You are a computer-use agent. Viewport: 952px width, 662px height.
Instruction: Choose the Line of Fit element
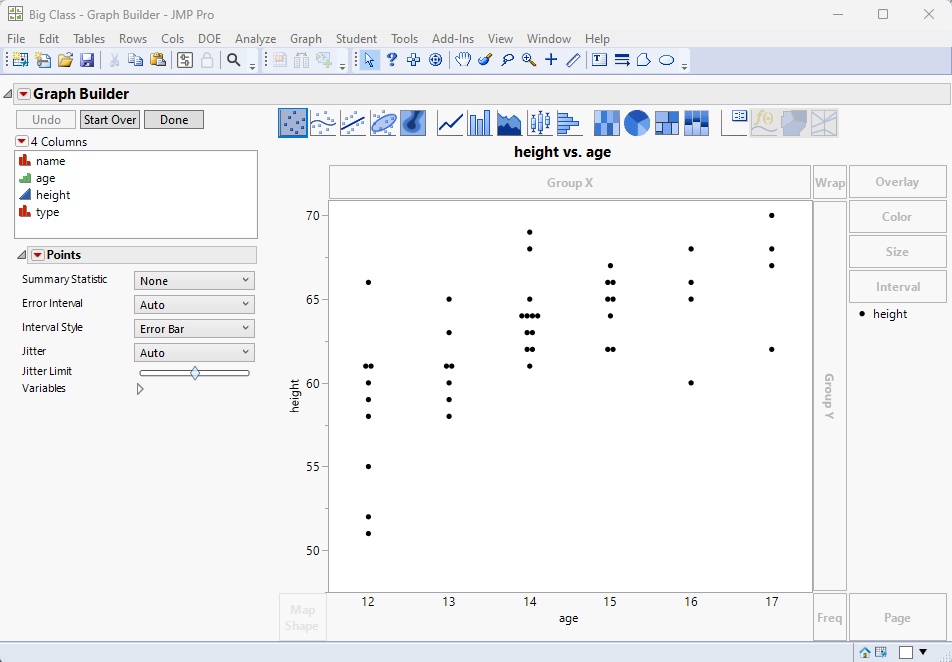(353, 123)
